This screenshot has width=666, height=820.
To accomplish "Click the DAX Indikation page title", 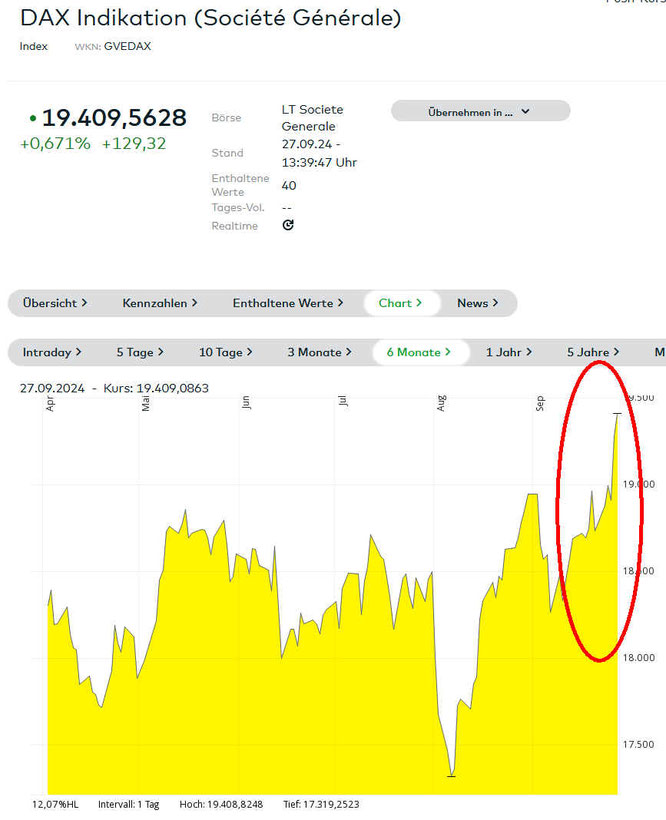I will [211, 18].
